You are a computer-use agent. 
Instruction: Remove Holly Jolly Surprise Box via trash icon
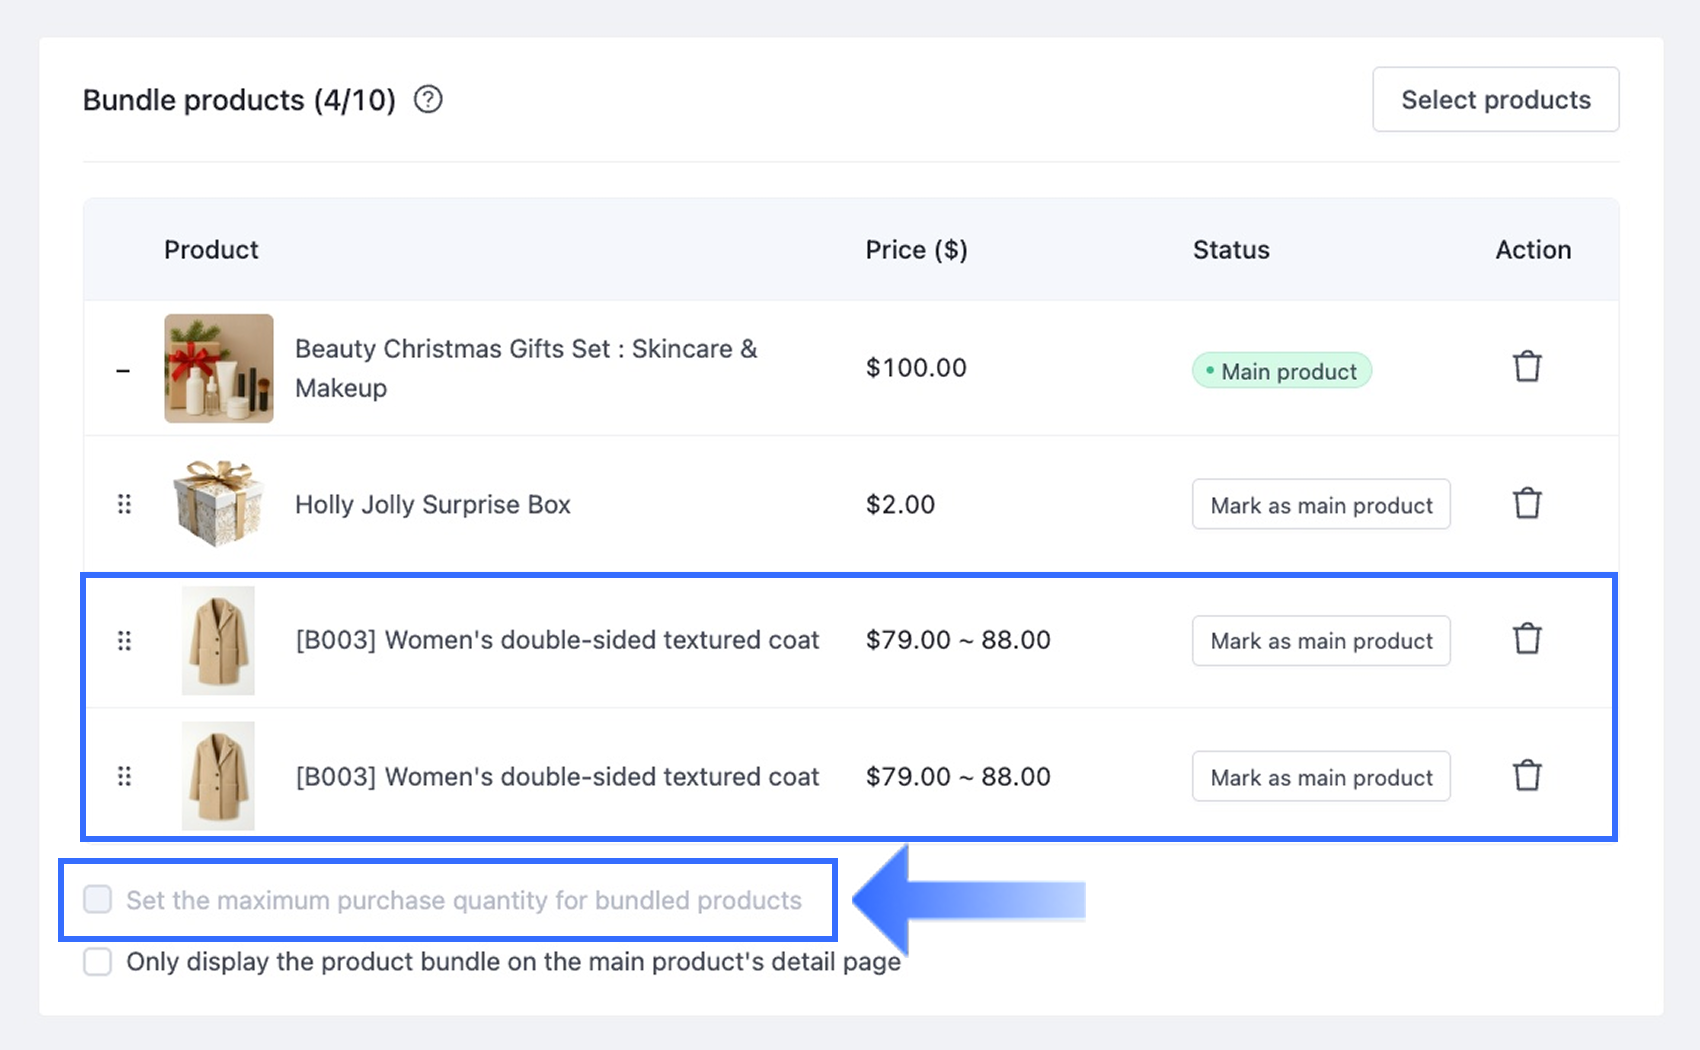coord(1527,503)
